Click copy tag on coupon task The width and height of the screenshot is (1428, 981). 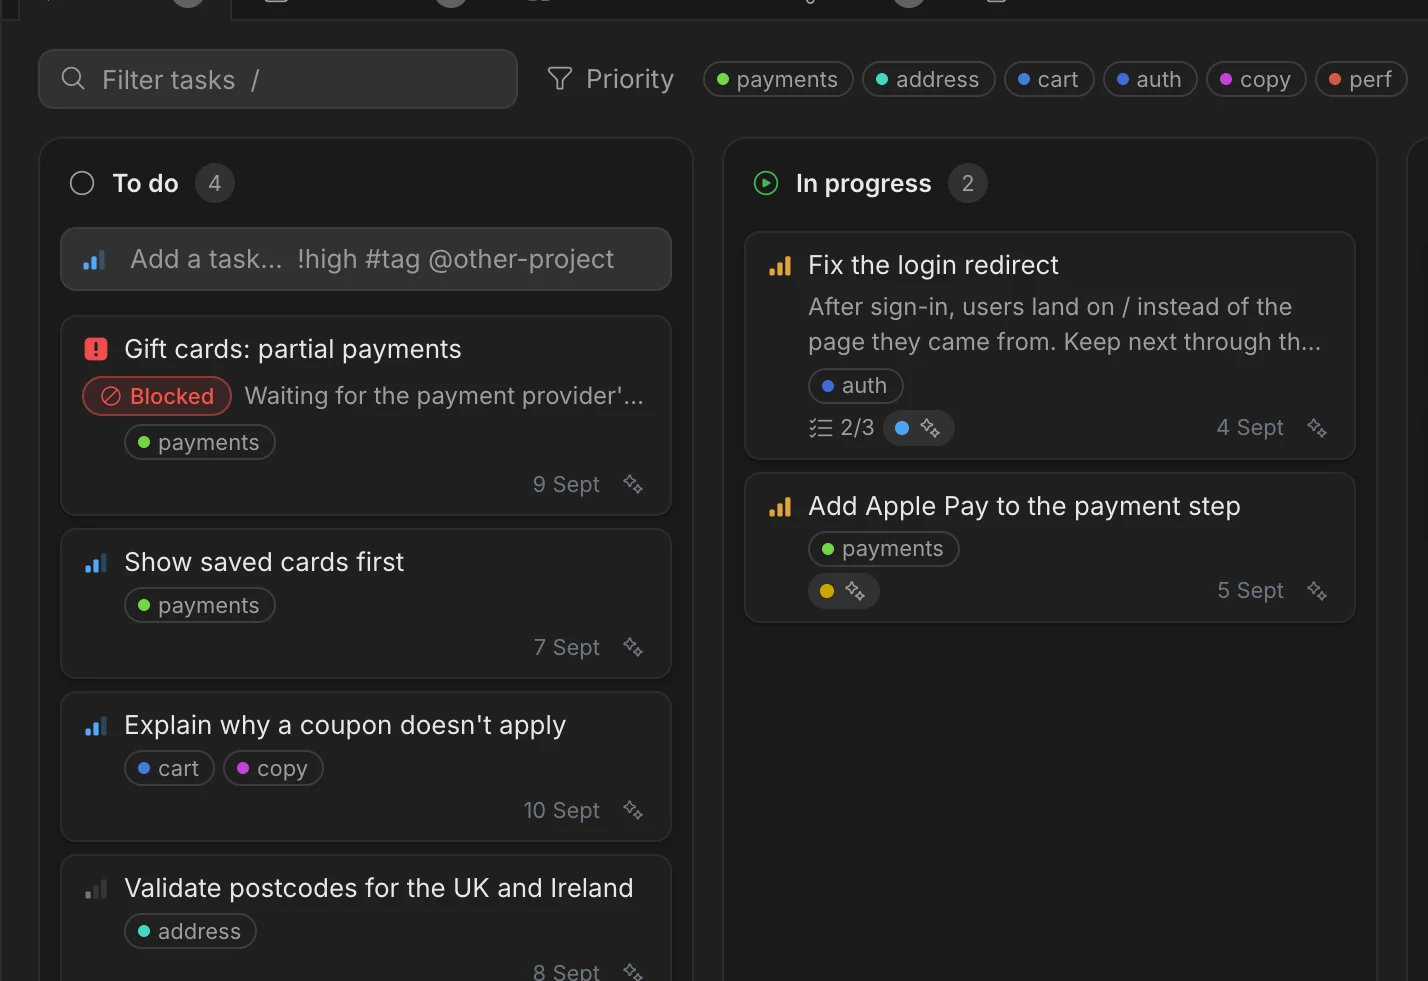273,768
